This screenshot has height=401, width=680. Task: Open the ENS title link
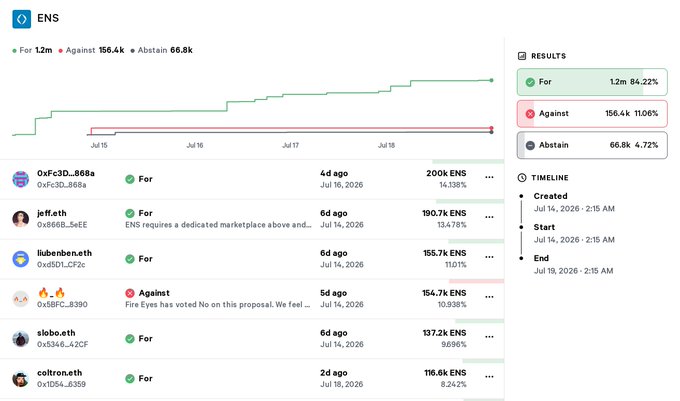[x=48, y=18]
